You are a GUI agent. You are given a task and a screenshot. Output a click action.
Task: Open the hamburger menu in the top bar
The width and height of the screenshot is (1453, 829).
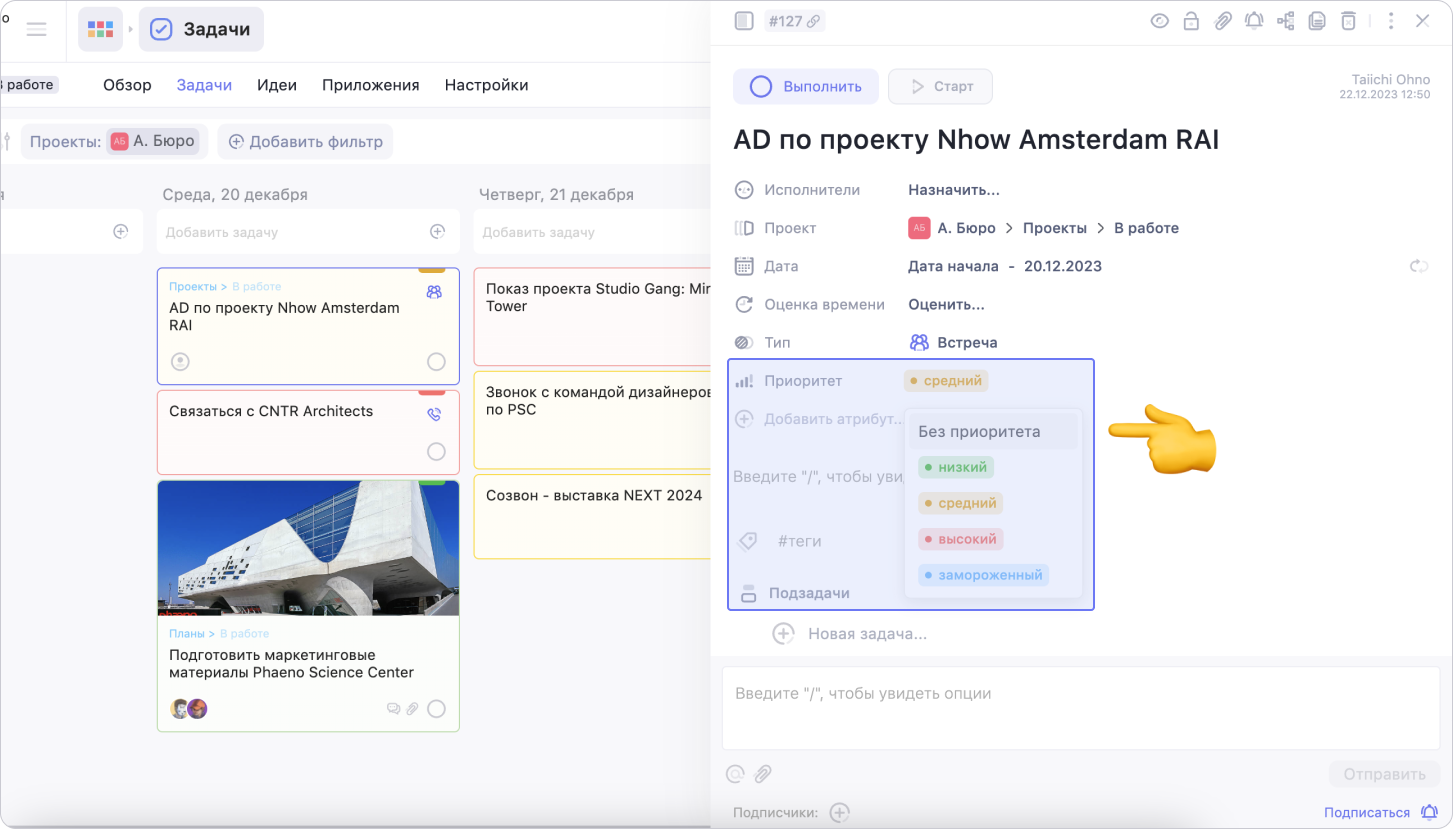click(x=37, y=29)
